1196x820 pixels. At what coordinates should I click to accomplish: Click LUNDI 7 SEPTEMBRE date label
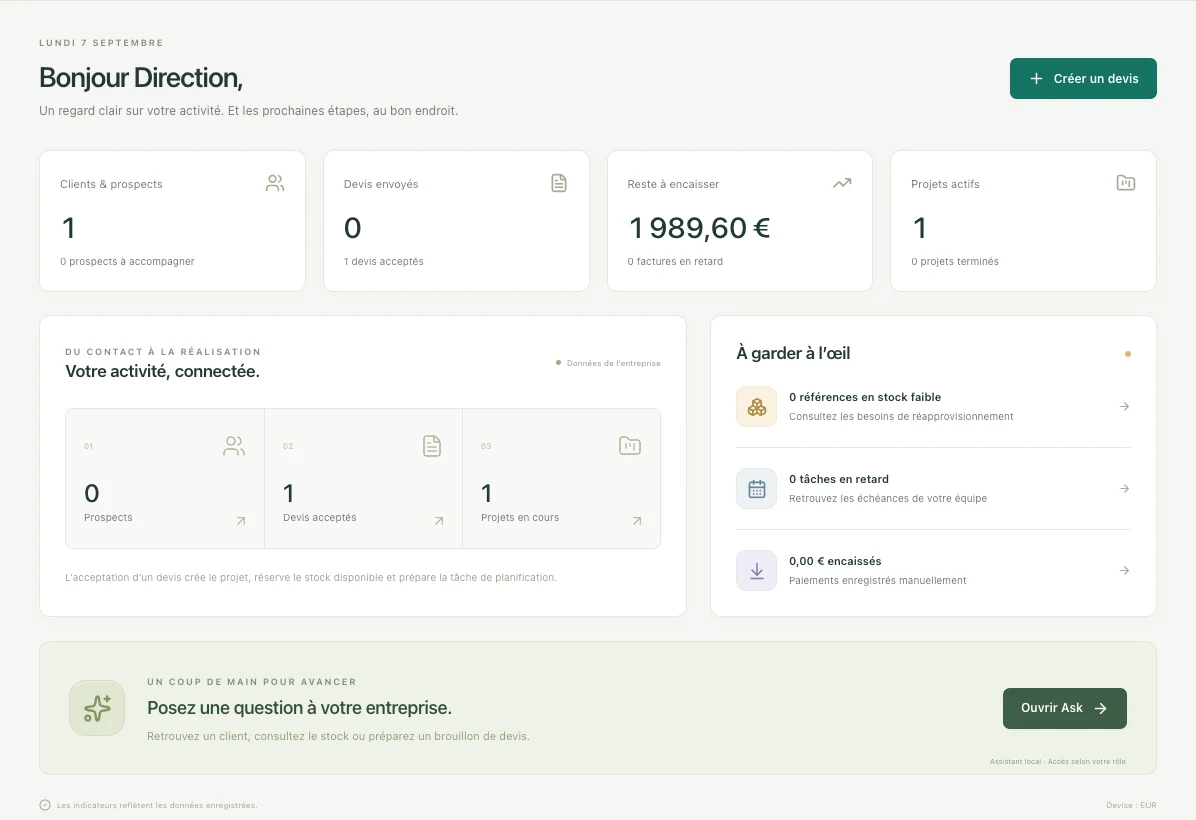101,43
